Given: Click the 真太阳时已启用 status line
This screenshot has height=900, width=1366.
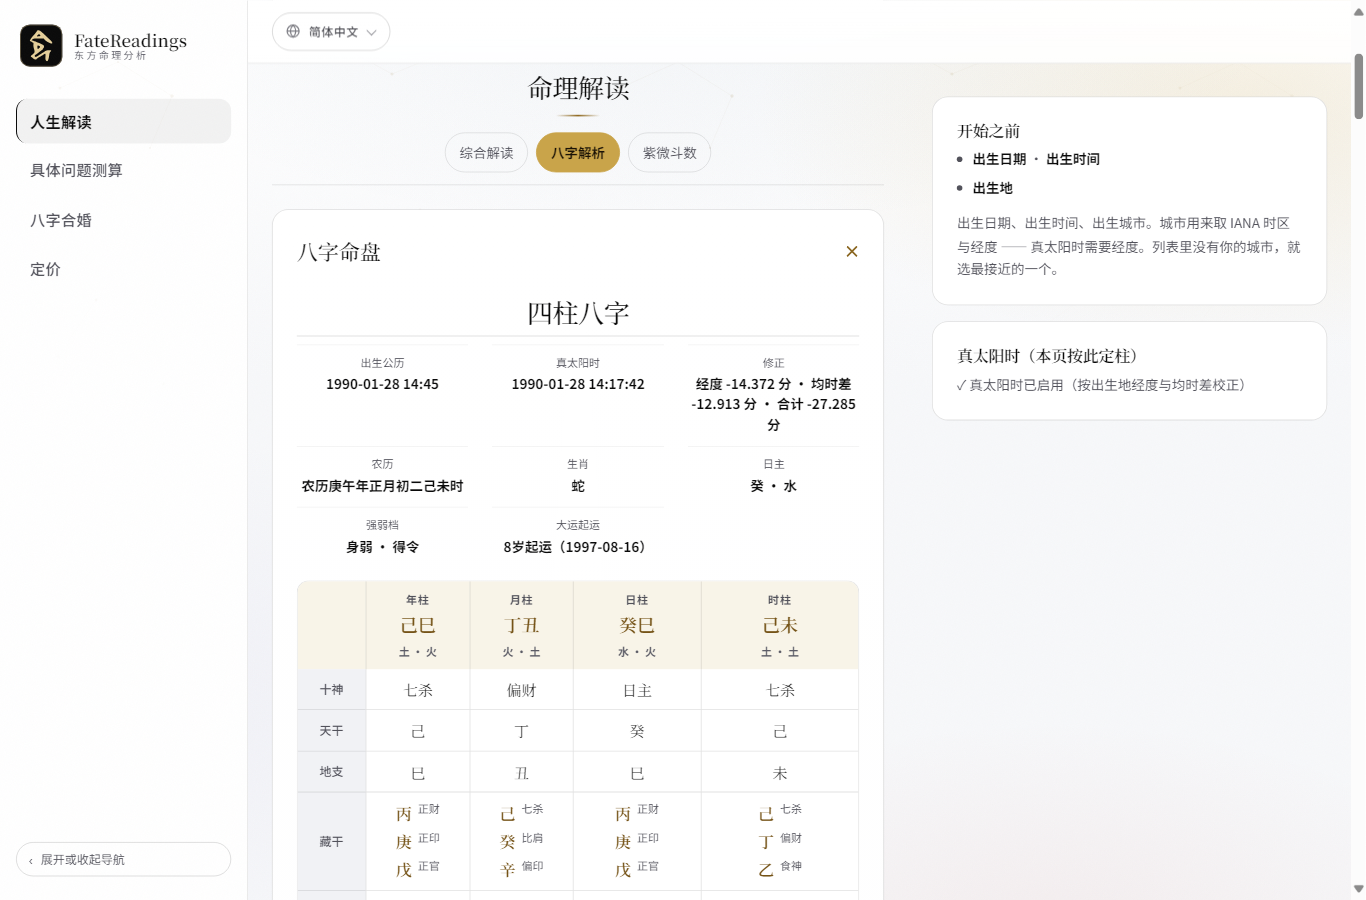Looking at the screenshot, I should (x=1101, y=385).
